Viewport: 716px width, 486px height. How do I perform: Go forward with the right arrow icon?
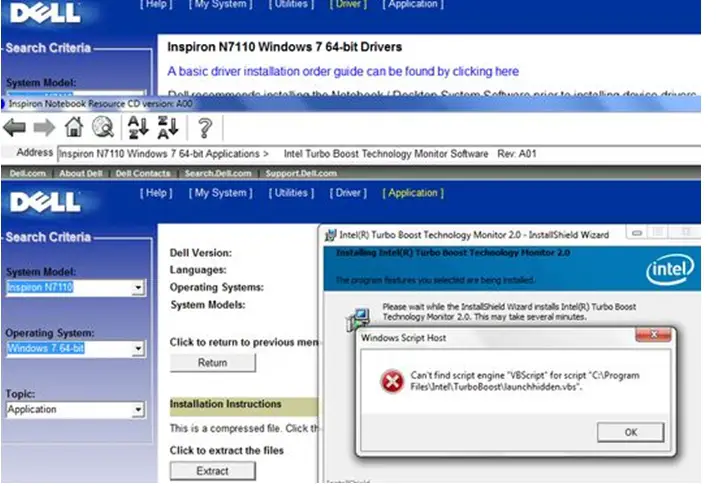click(x=44, y=127)
